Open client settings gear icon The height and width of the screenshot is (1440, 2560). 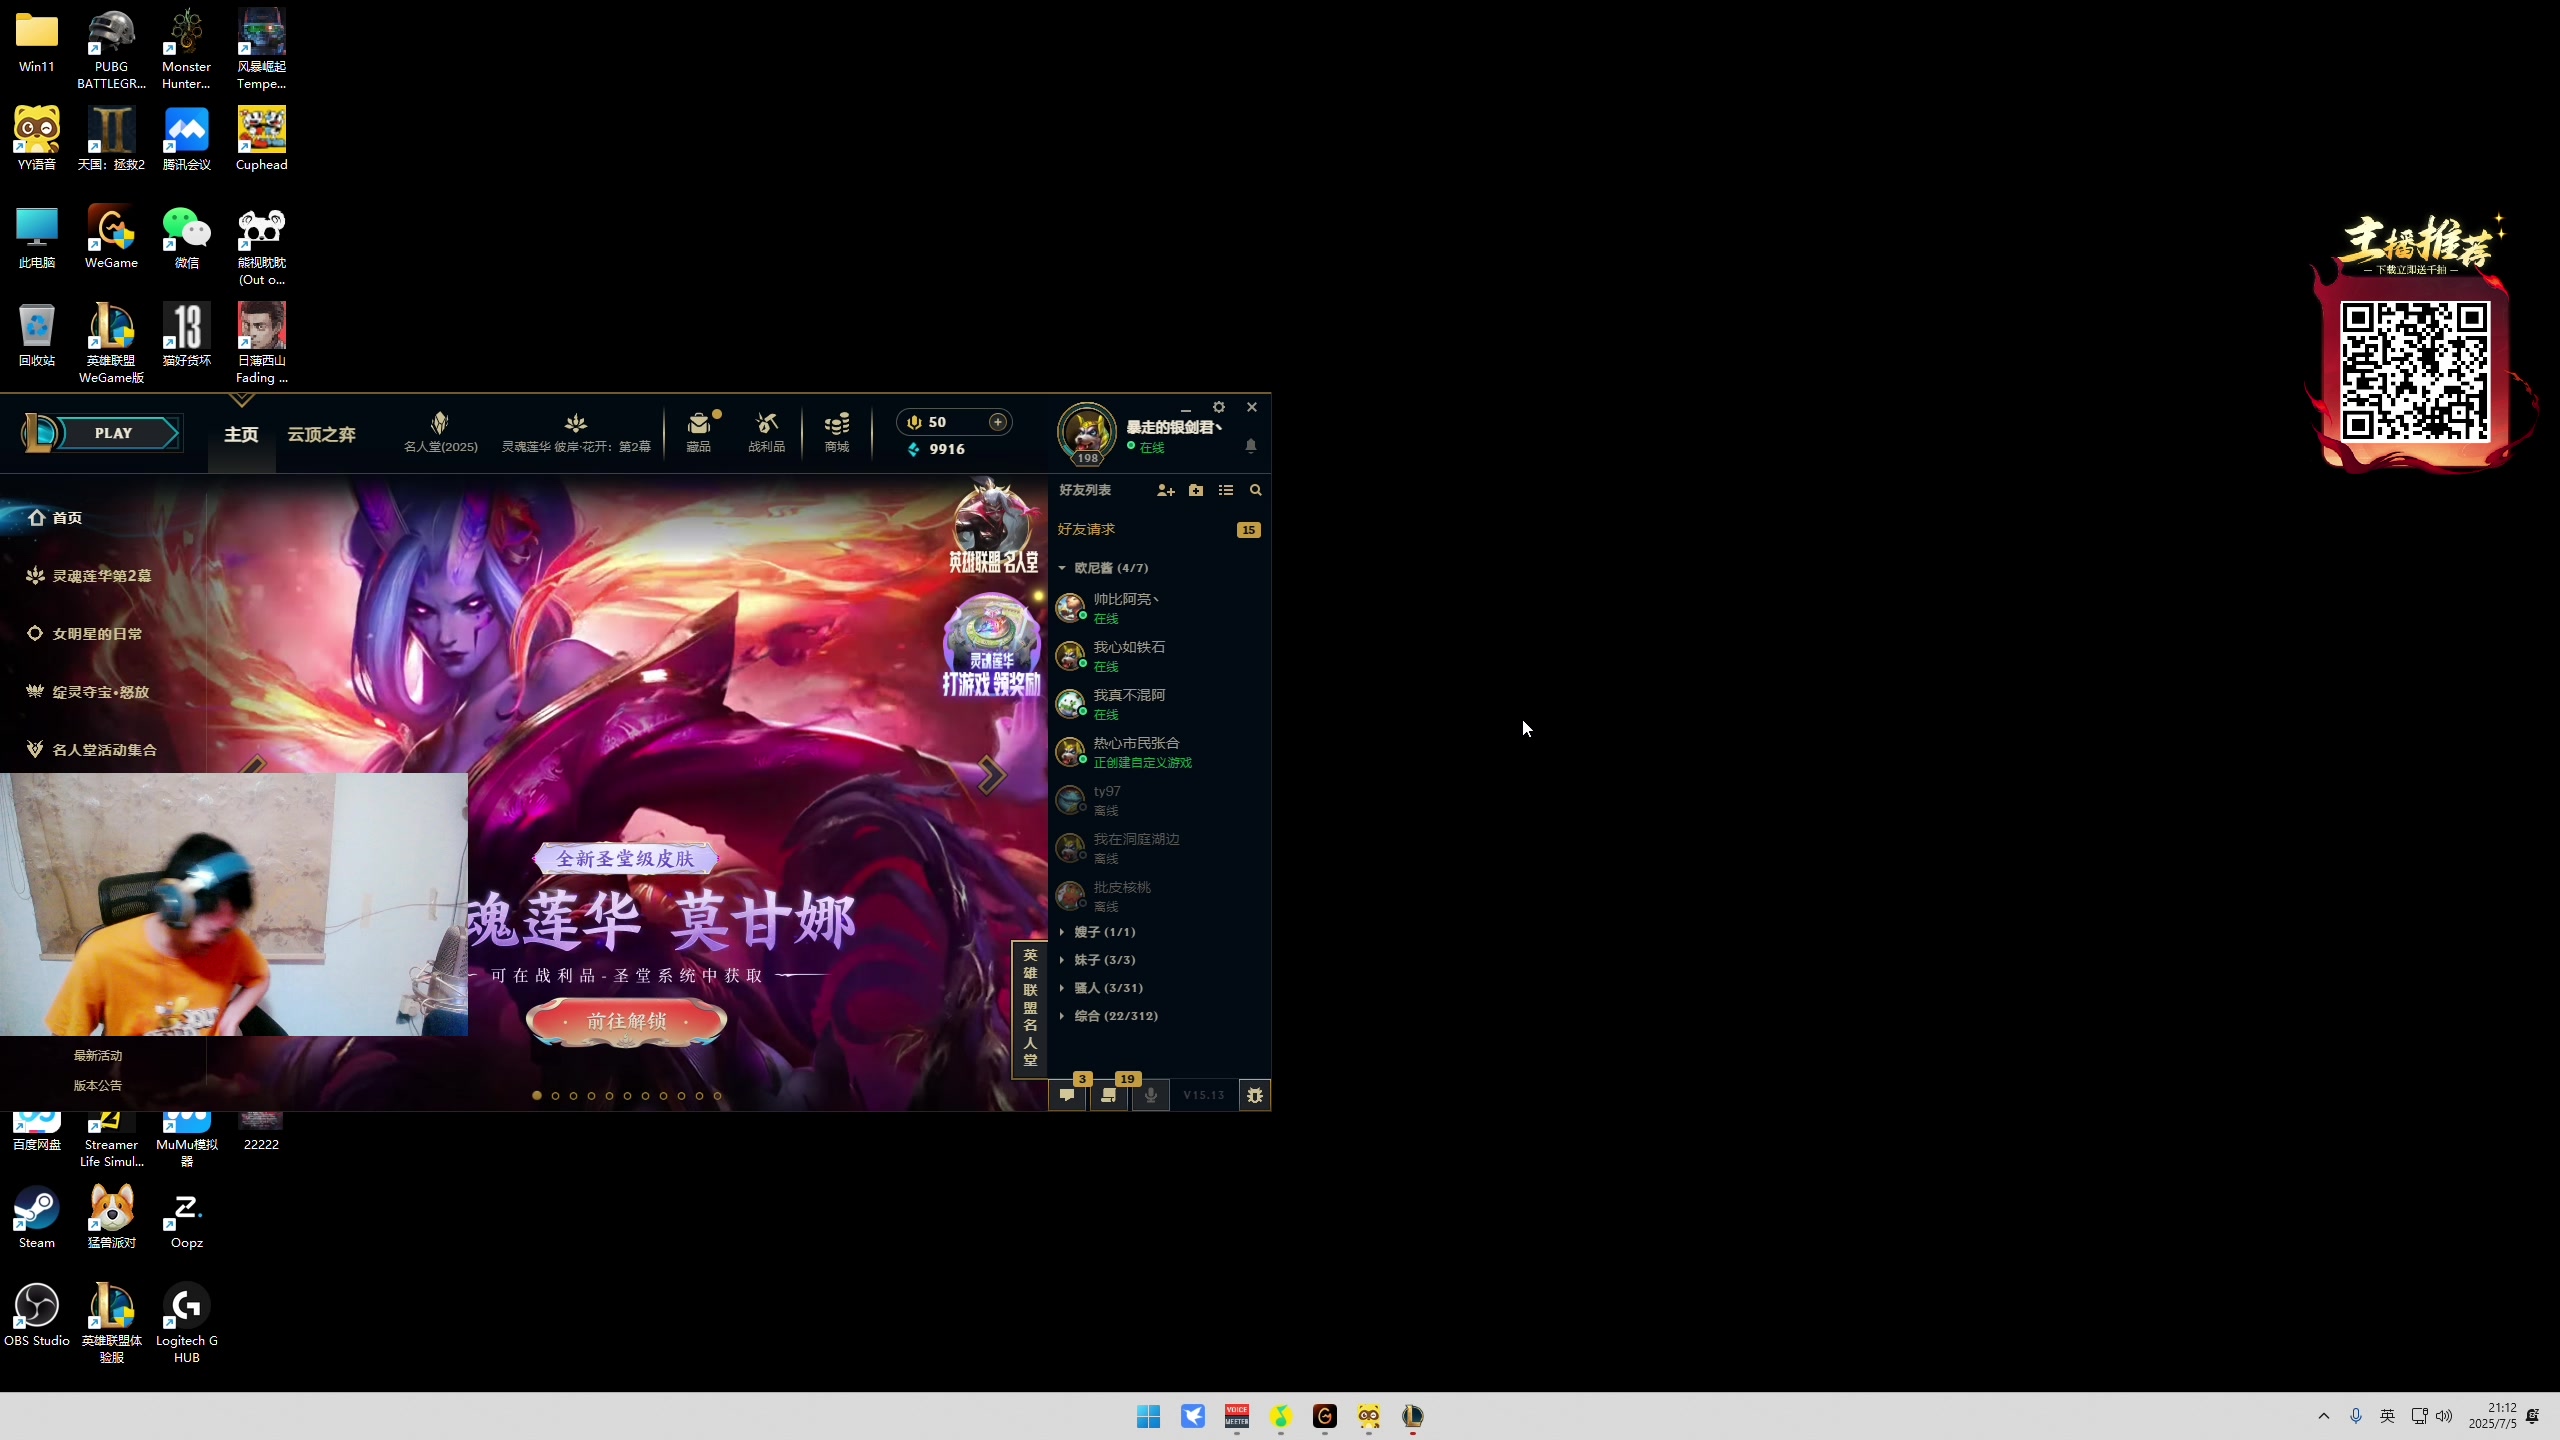[x=1218, y=407]
